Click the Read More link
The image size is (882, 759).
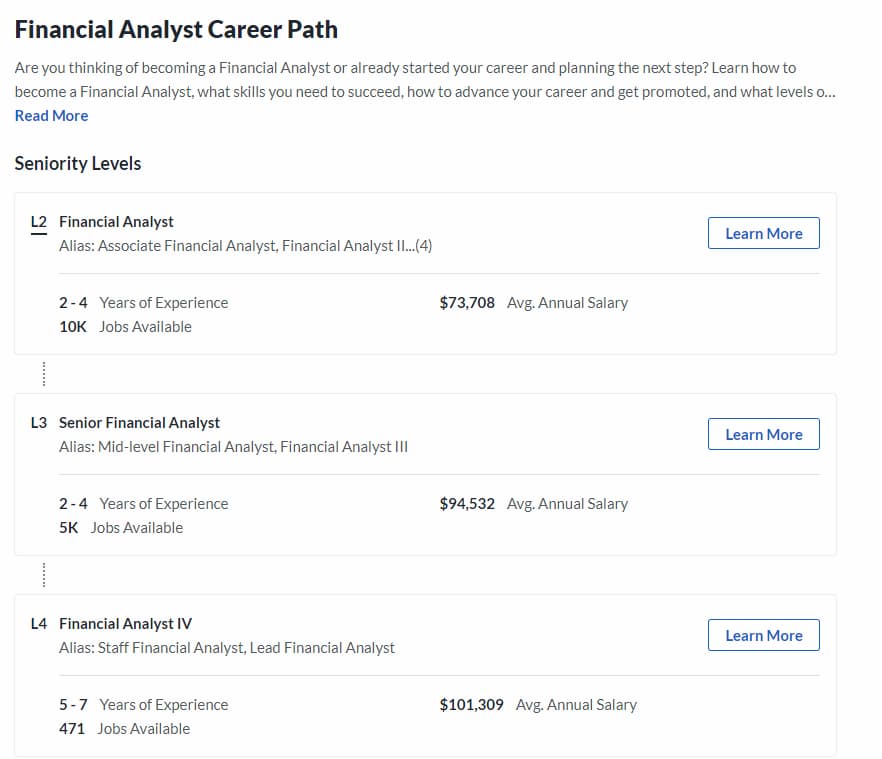point(51,116)
